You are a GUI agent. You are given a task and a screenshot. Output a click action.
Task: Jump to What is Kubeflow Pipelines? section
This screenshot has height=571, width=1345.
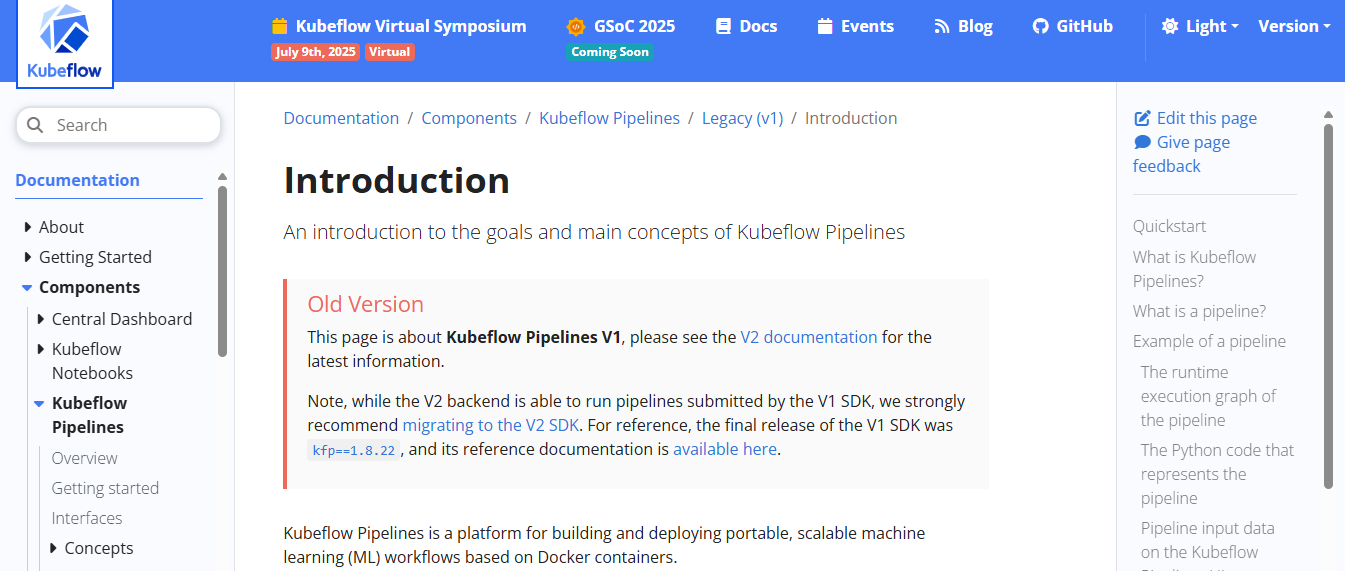(1194, 269)
